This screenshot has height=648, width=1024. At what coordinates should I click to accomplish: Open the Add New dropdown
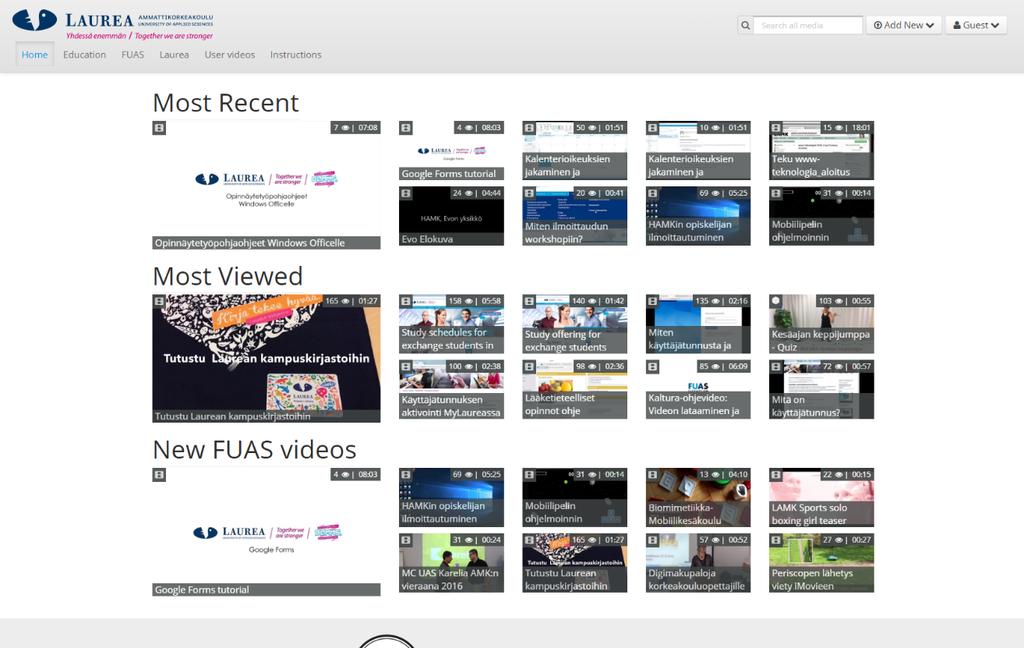[904, 25]
